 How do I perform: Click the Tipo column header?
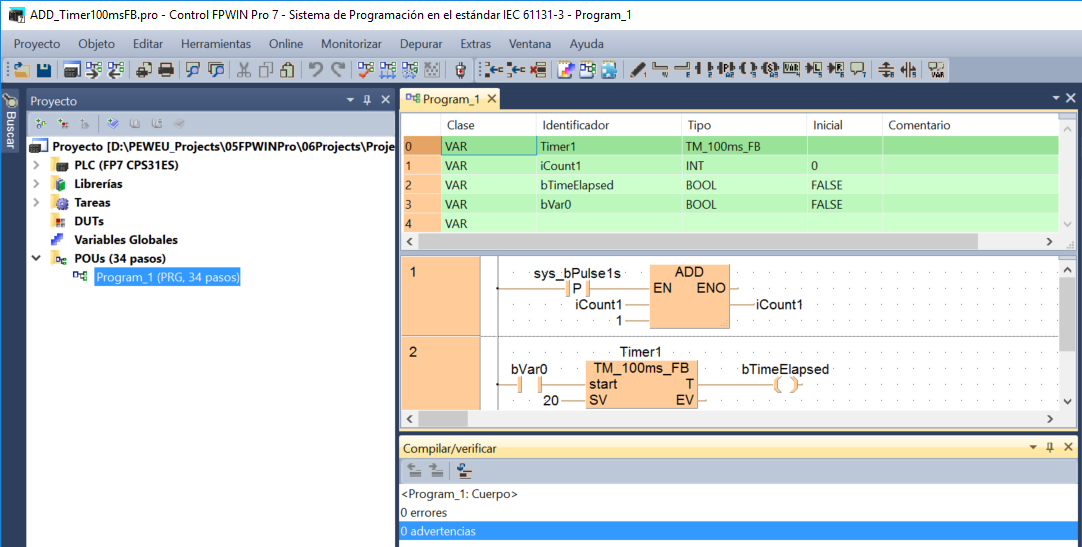tap(744, 125)
